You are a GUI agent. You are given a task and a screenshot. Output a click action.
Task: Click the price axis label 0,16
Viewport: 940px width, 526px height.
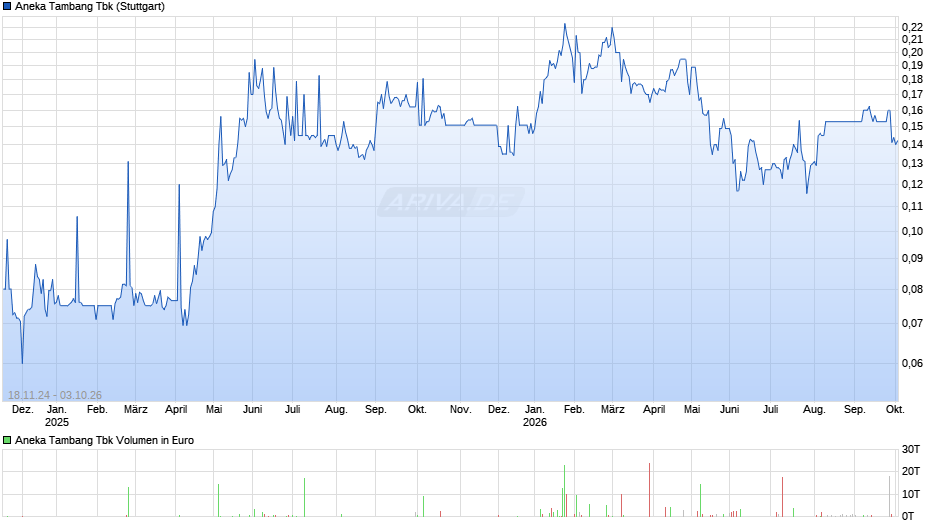pos(912,110)
